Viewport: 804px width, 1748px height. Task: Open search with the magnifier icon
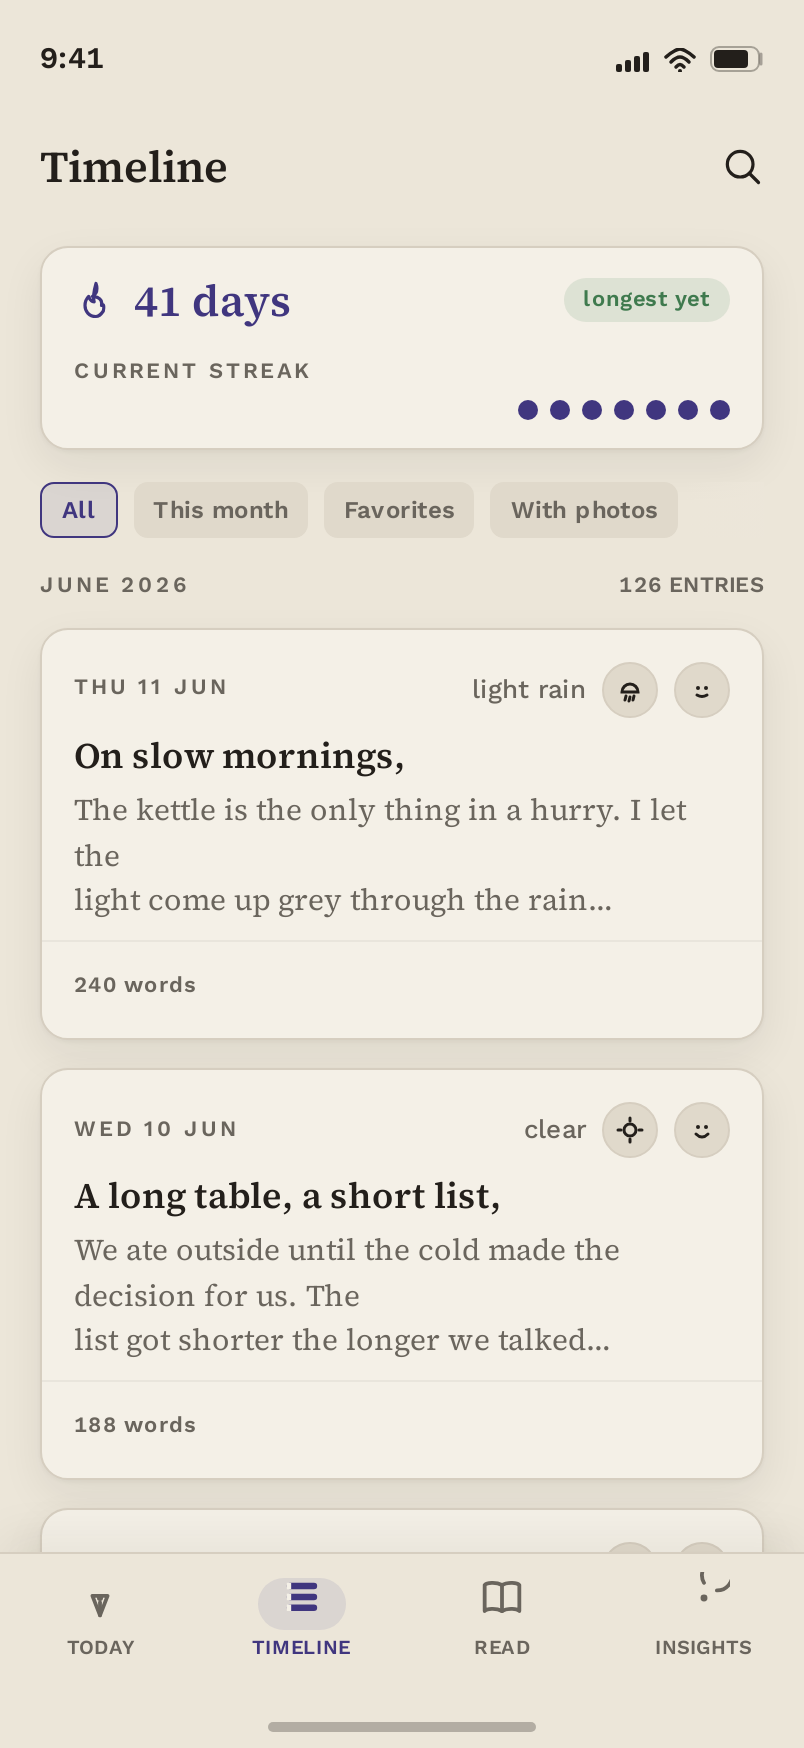(x=742, y=167)
